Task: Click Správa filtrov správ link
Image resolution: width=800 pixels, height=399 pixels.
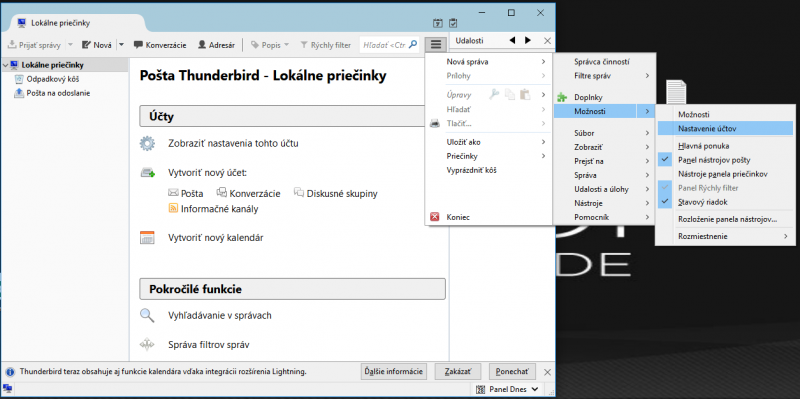Action: [x=209, y=345]
